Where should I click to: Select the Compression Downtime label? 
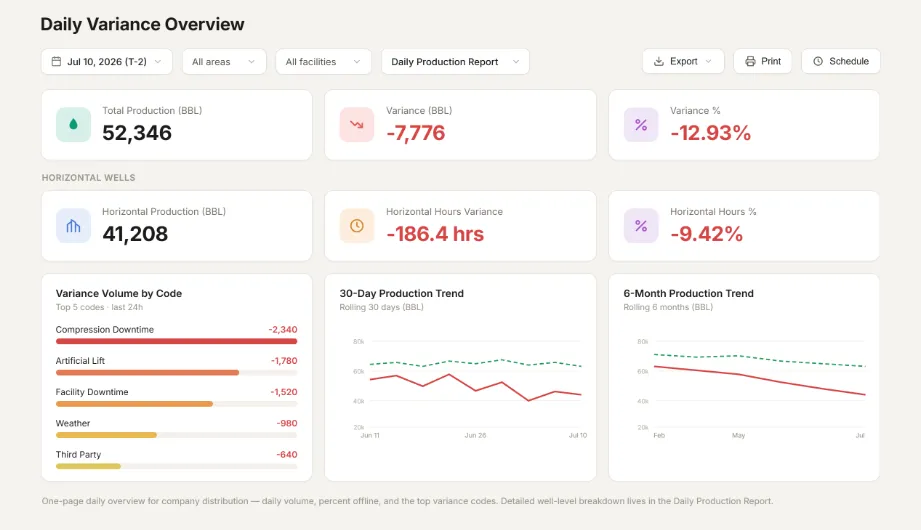pos(105,330)
